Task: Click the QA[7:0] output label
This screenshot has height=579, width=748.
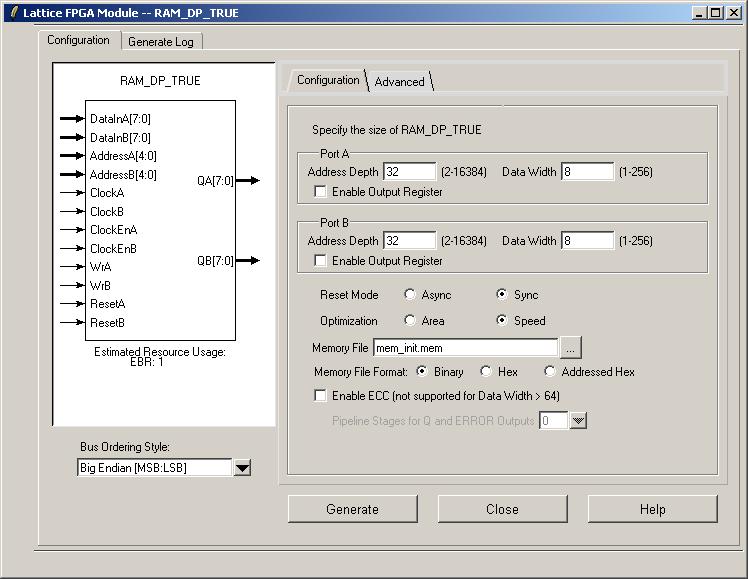Action: (215, 181)
